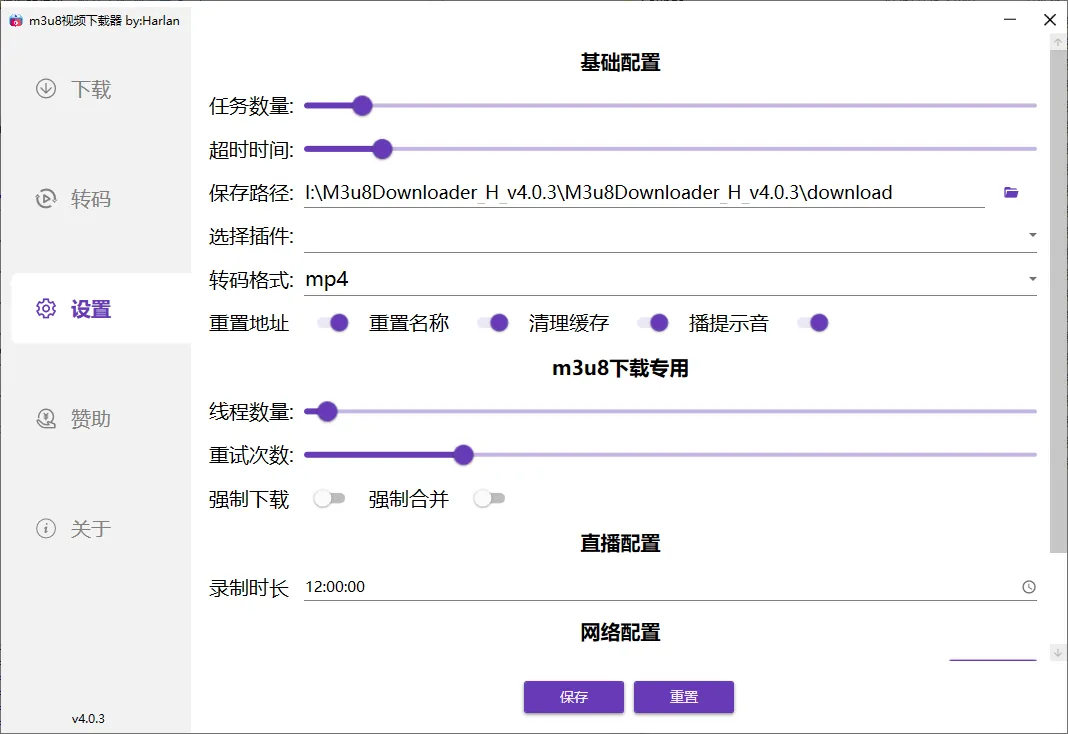The height and width of the screenshot is (734, 1068).
Task: Disable the 清理缓存 (clear cache) switch
Action: click(x=654, y=322)
